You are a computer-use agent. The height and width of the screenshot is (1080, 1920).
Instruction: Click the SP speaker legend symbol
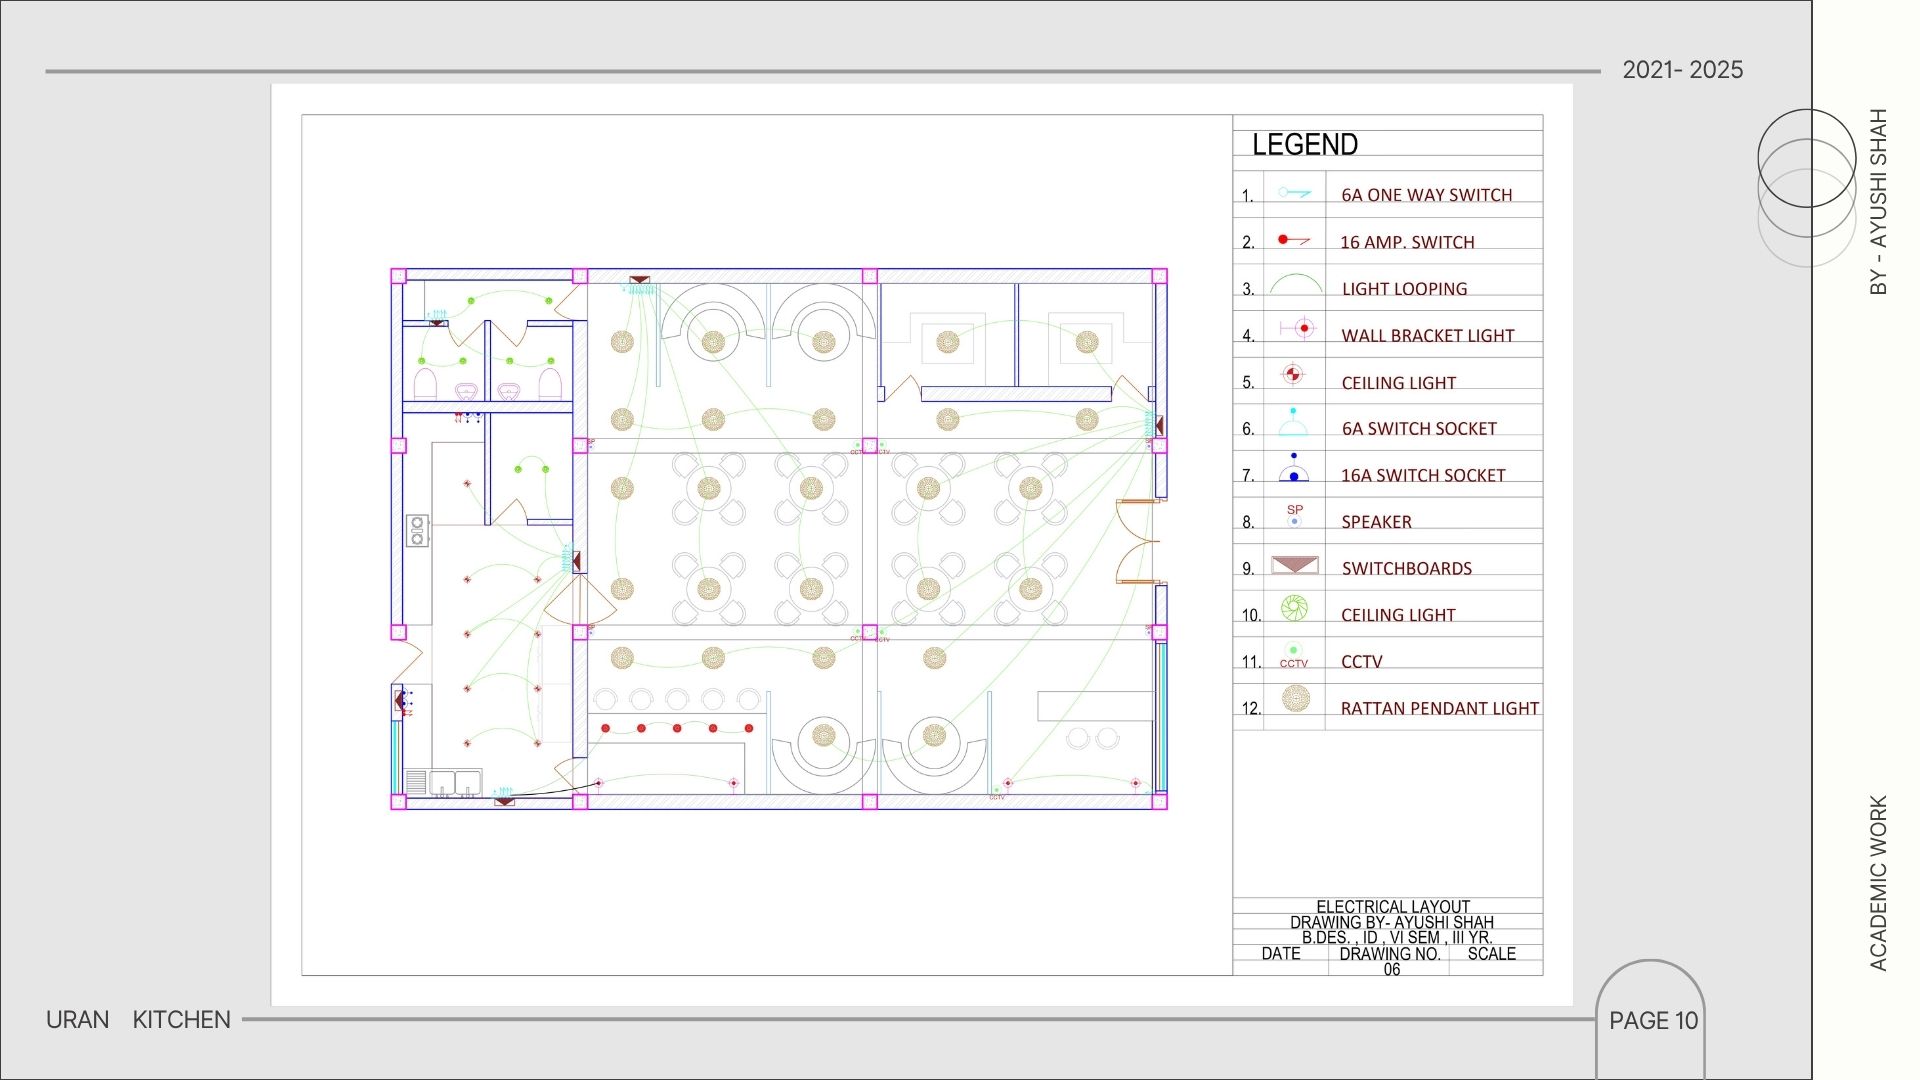coord(1295,515)
